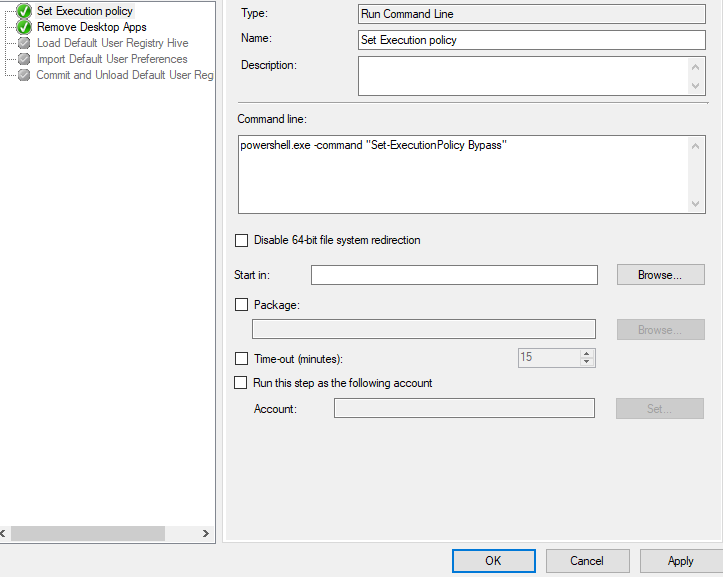Click the Package path field
Screen dimensions: 723x577
click(424, 329)
